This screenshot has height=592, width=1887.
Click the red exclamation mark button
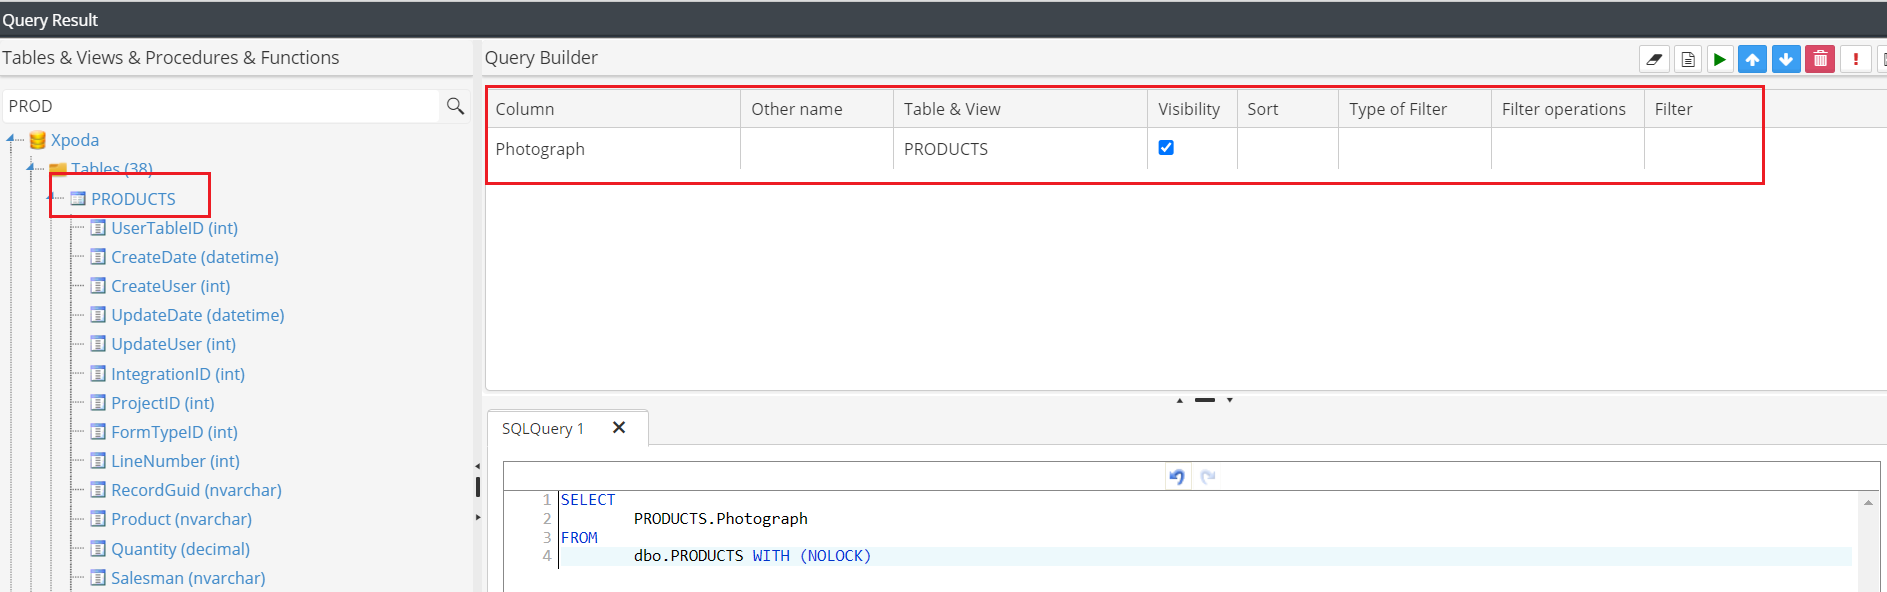click(x=1856, y=59)
